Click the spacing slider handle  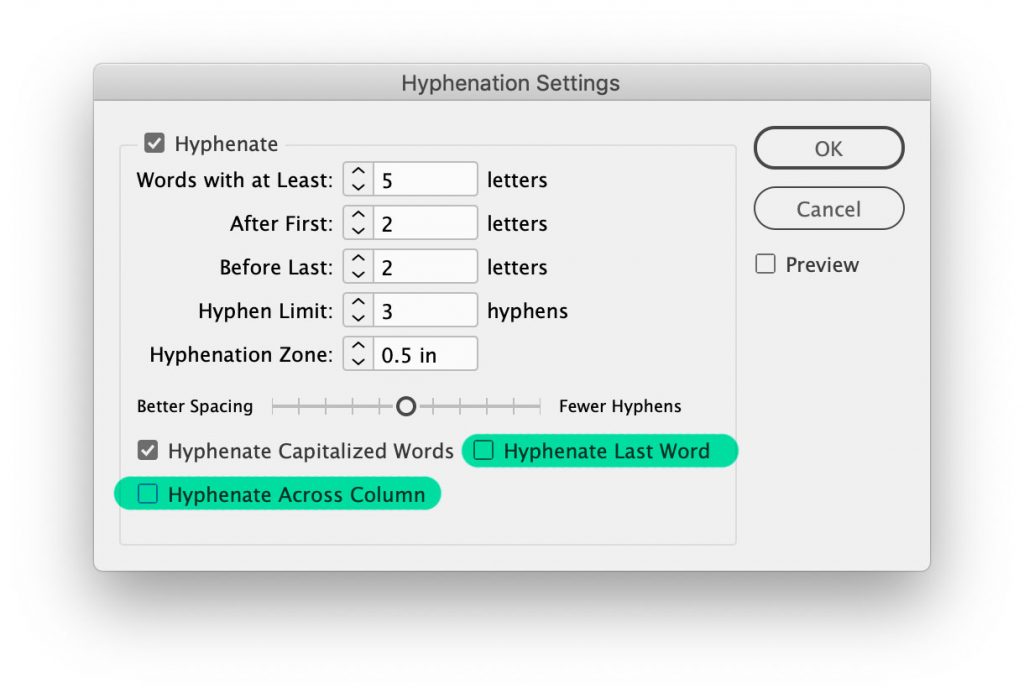(406, 406)
